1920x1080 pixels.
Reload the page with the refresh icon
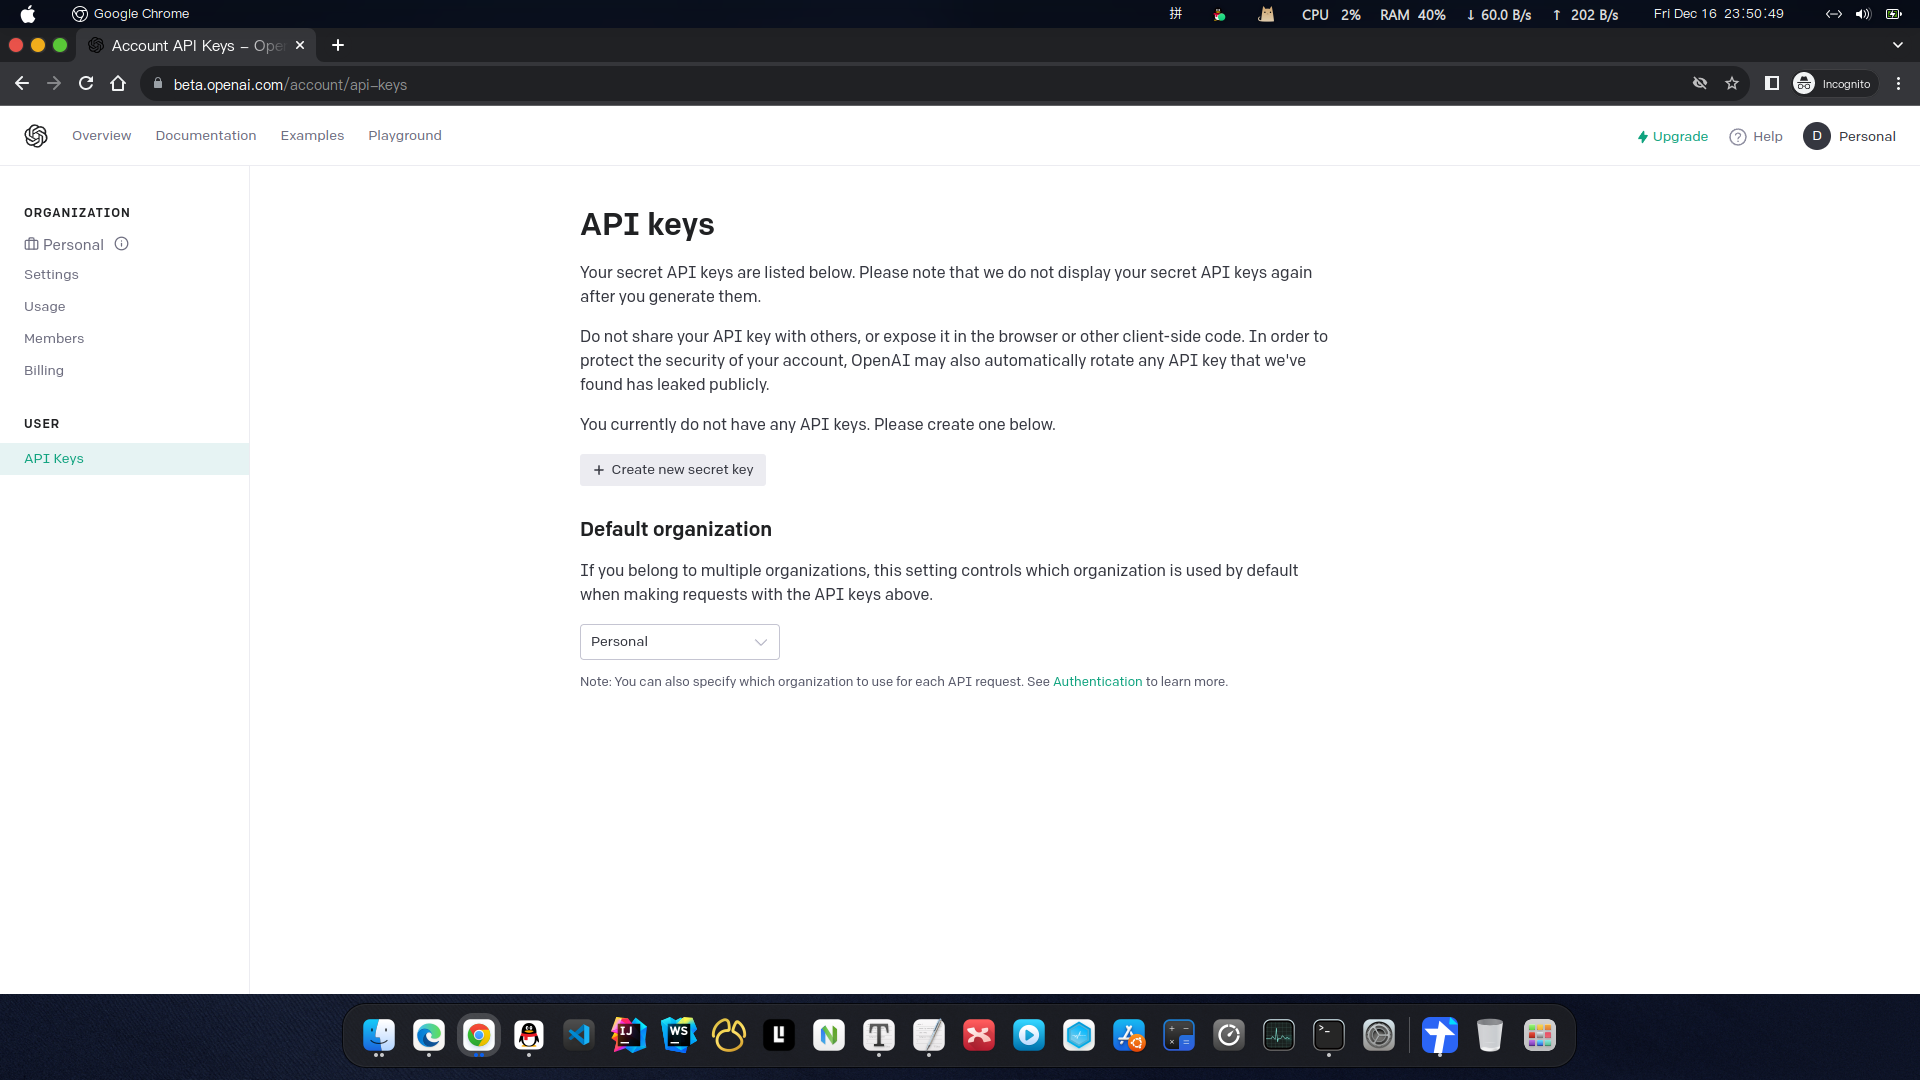[86, 84]
